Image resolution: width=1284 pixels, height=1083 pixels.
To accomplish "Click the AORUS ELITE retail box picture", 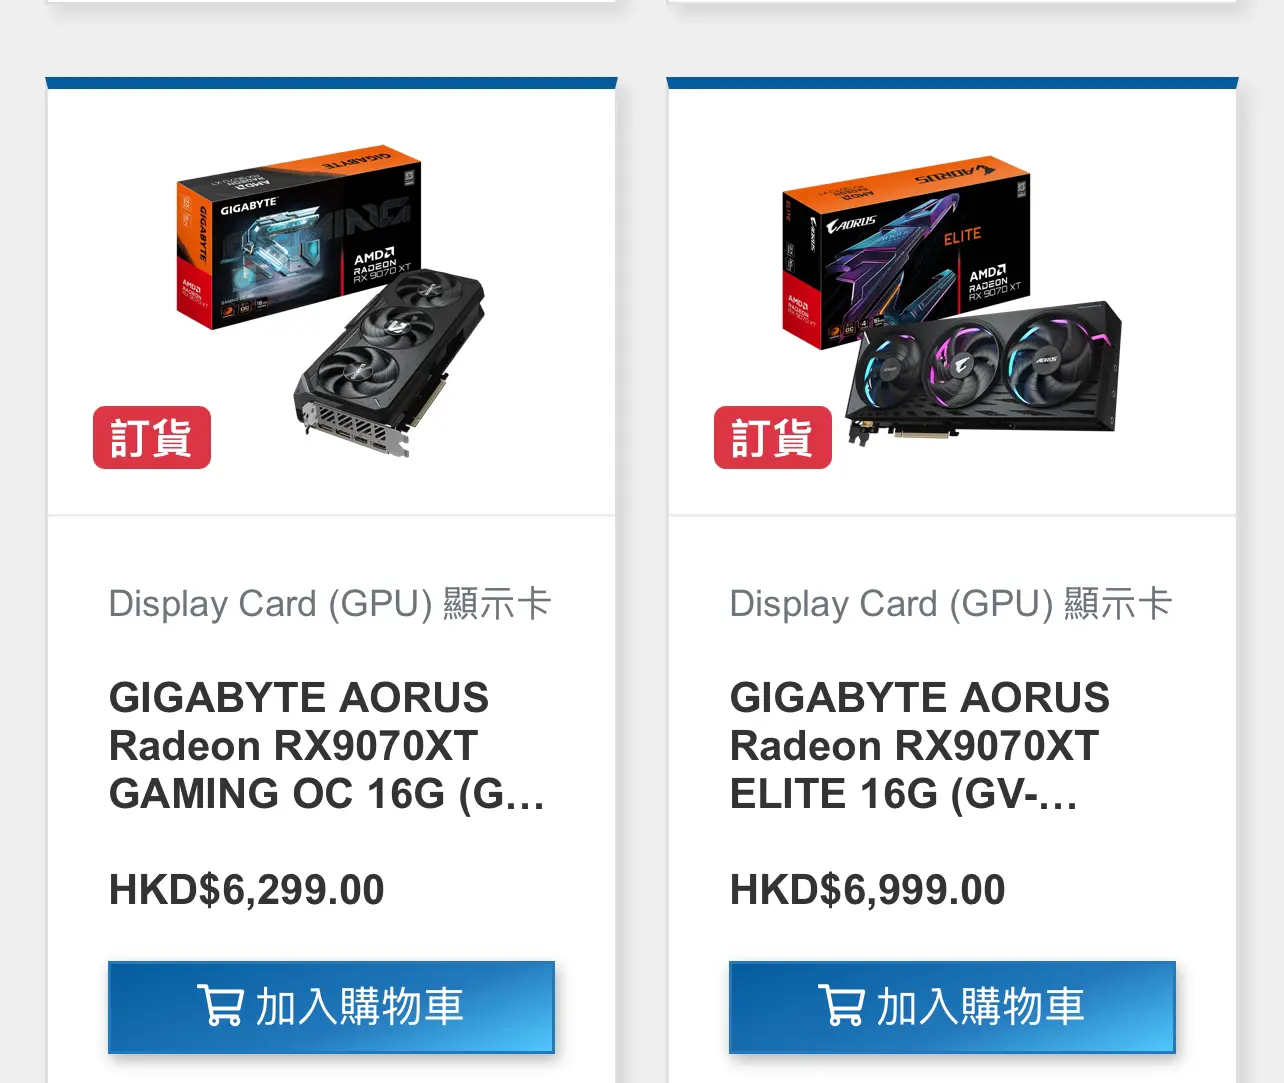I will pos(906,250).
